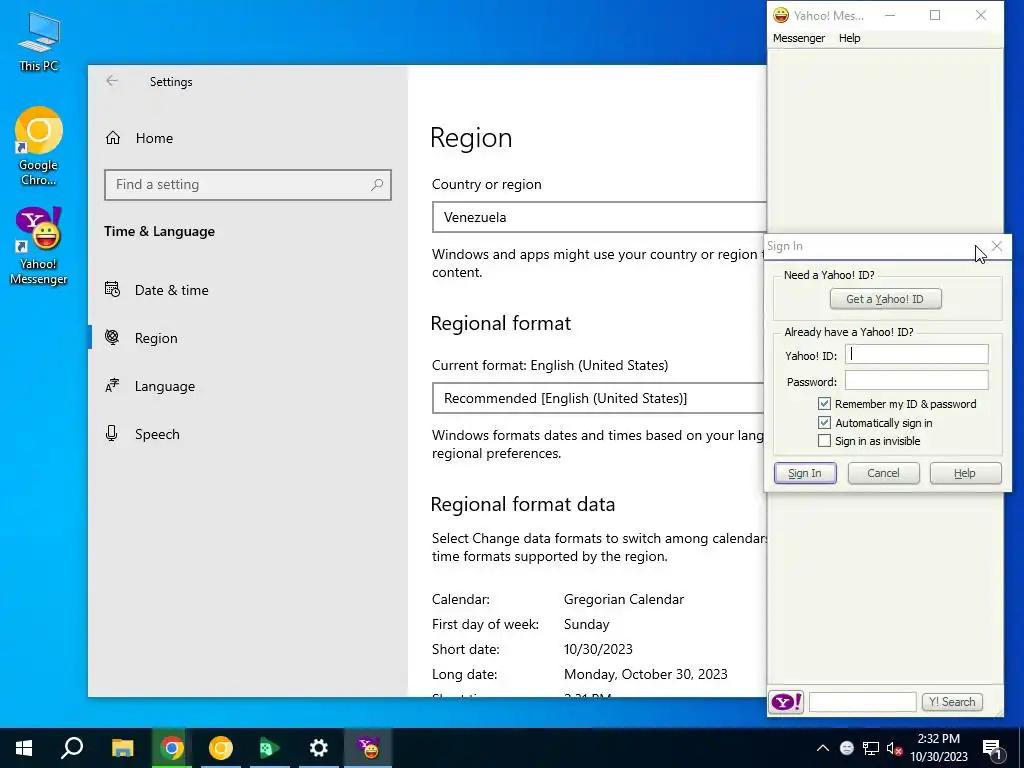Click the search magnifier in Find a setting
The image size is (1024, 768).
click(x=377, y=185)
